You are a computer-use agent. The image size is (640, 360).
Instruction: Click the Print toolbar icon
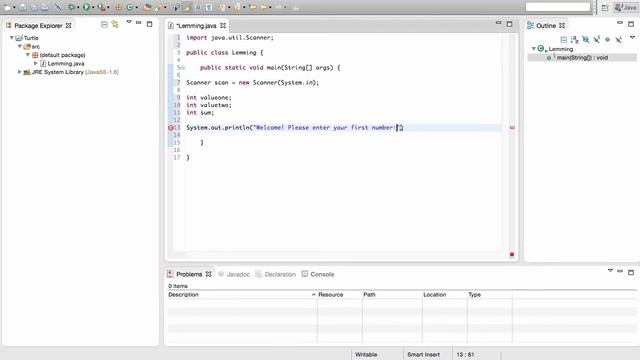(44, 7)
